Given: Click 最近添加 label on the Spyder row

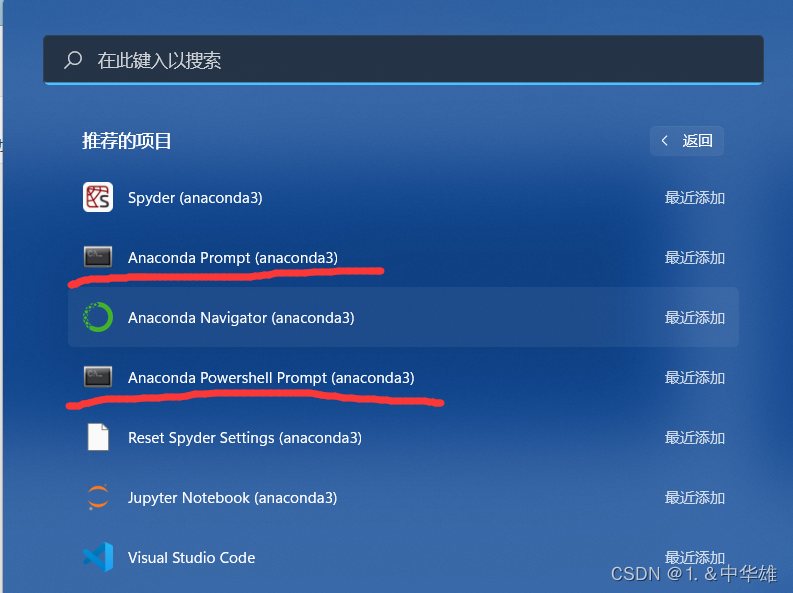Looking at the screenshot, I should click(694, 198).
